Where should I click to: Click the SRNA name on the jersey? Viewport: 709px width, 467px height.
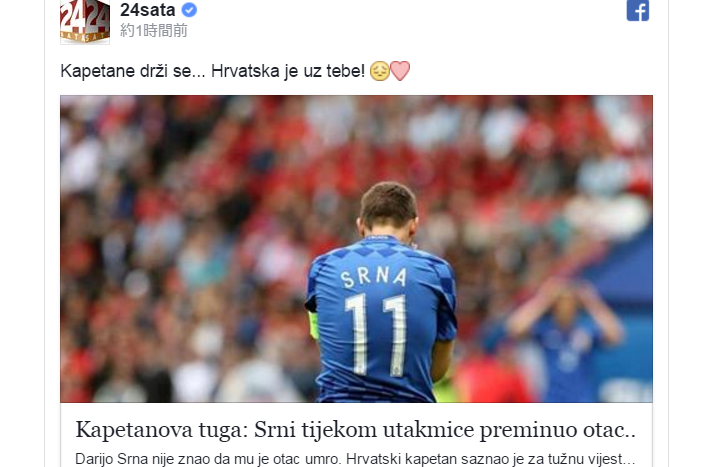(x=373, y=277)
